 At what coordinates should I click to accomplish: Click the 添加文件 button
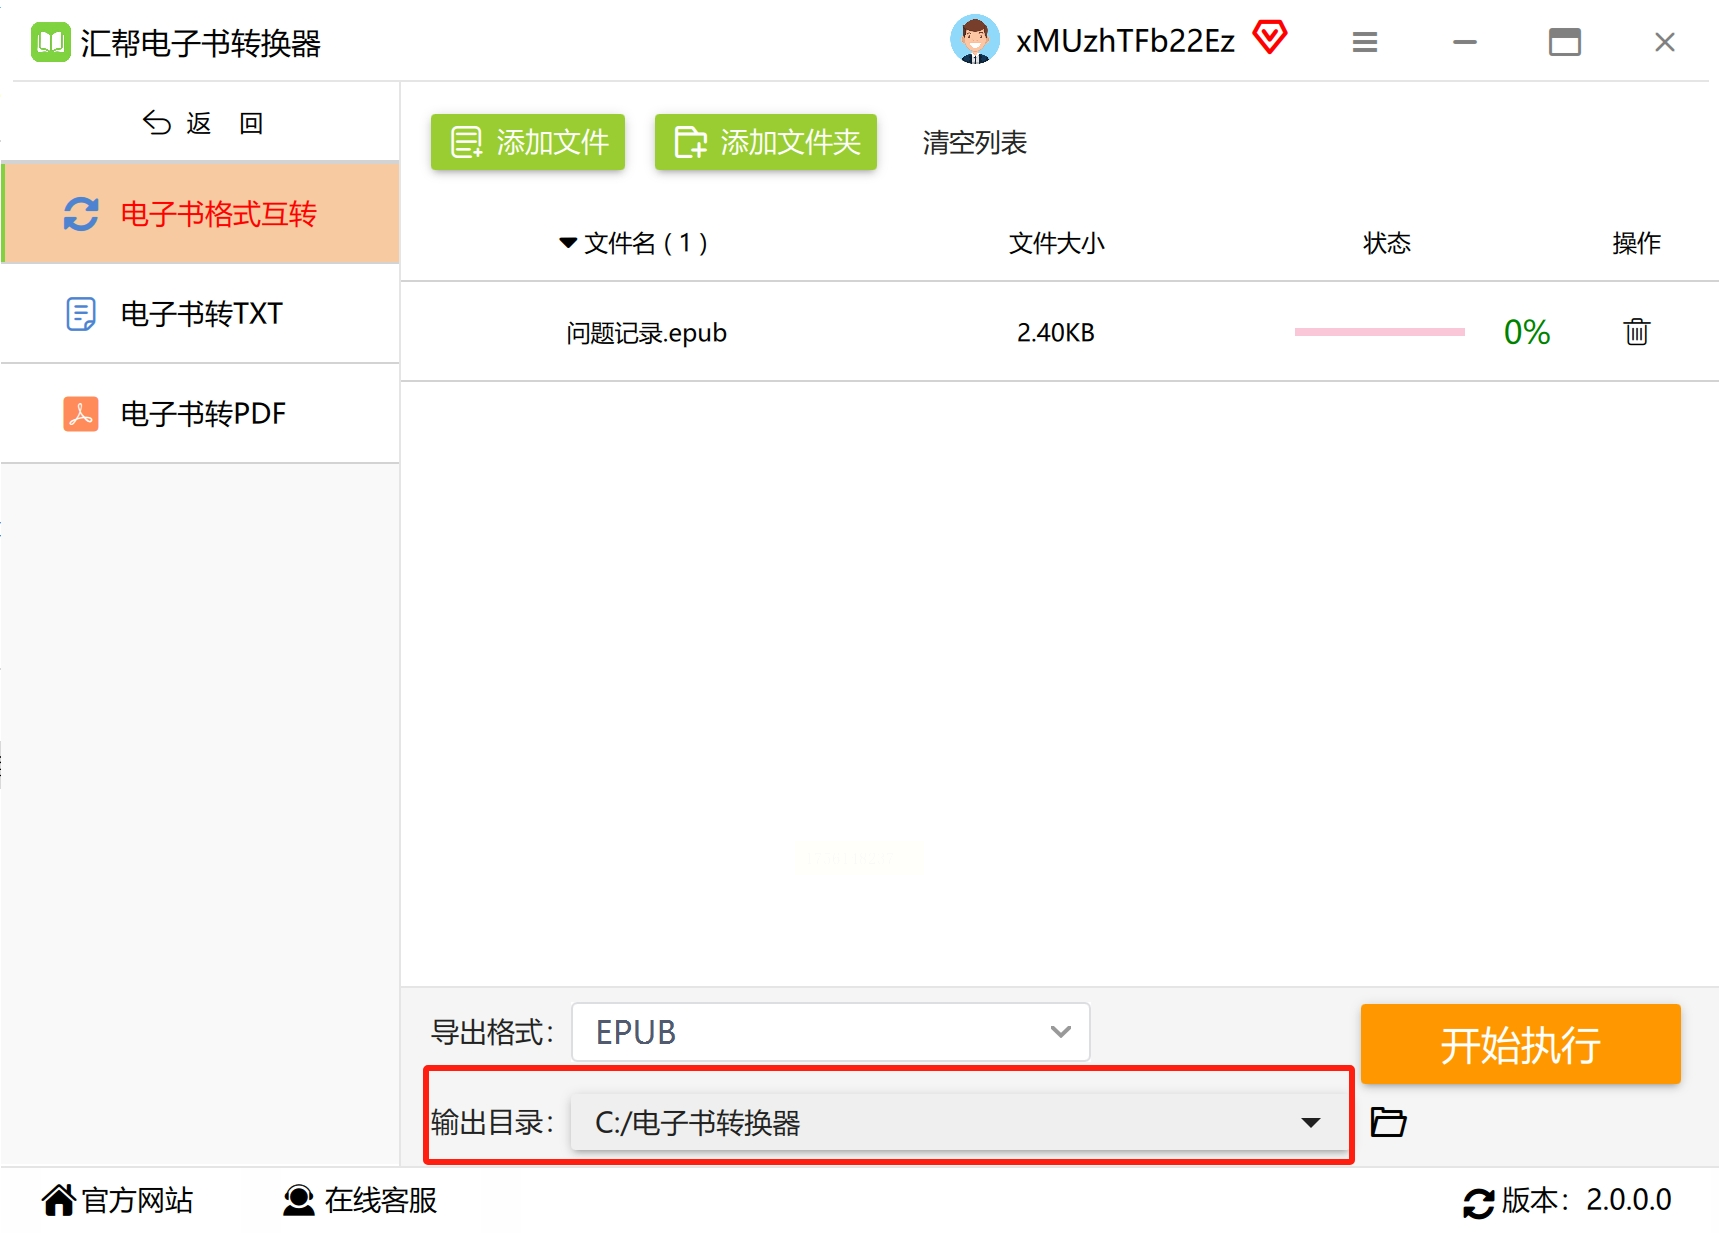tap(528, 142)
